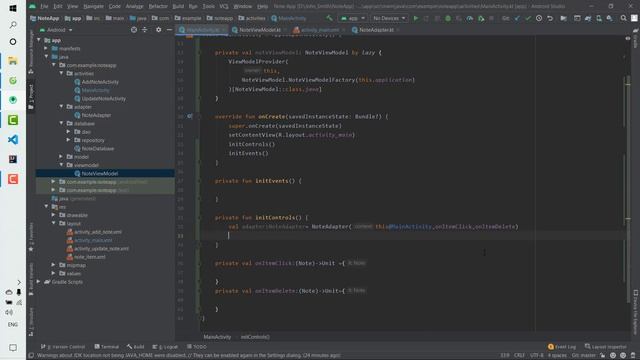Click the Git: master branch status widget
This screenshot has width=640, height=360.
(x=584, y=356)
